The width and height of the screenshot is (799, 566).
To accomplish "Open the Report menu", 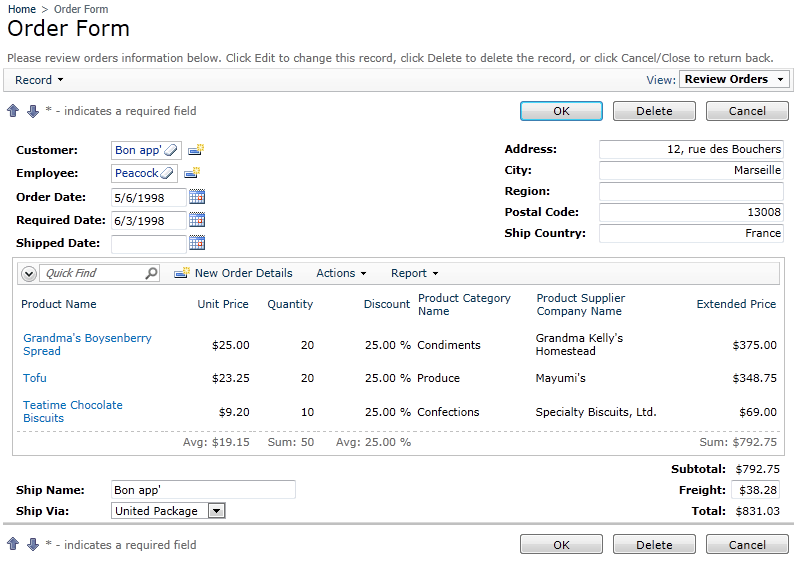I will (x=414, y=273).
